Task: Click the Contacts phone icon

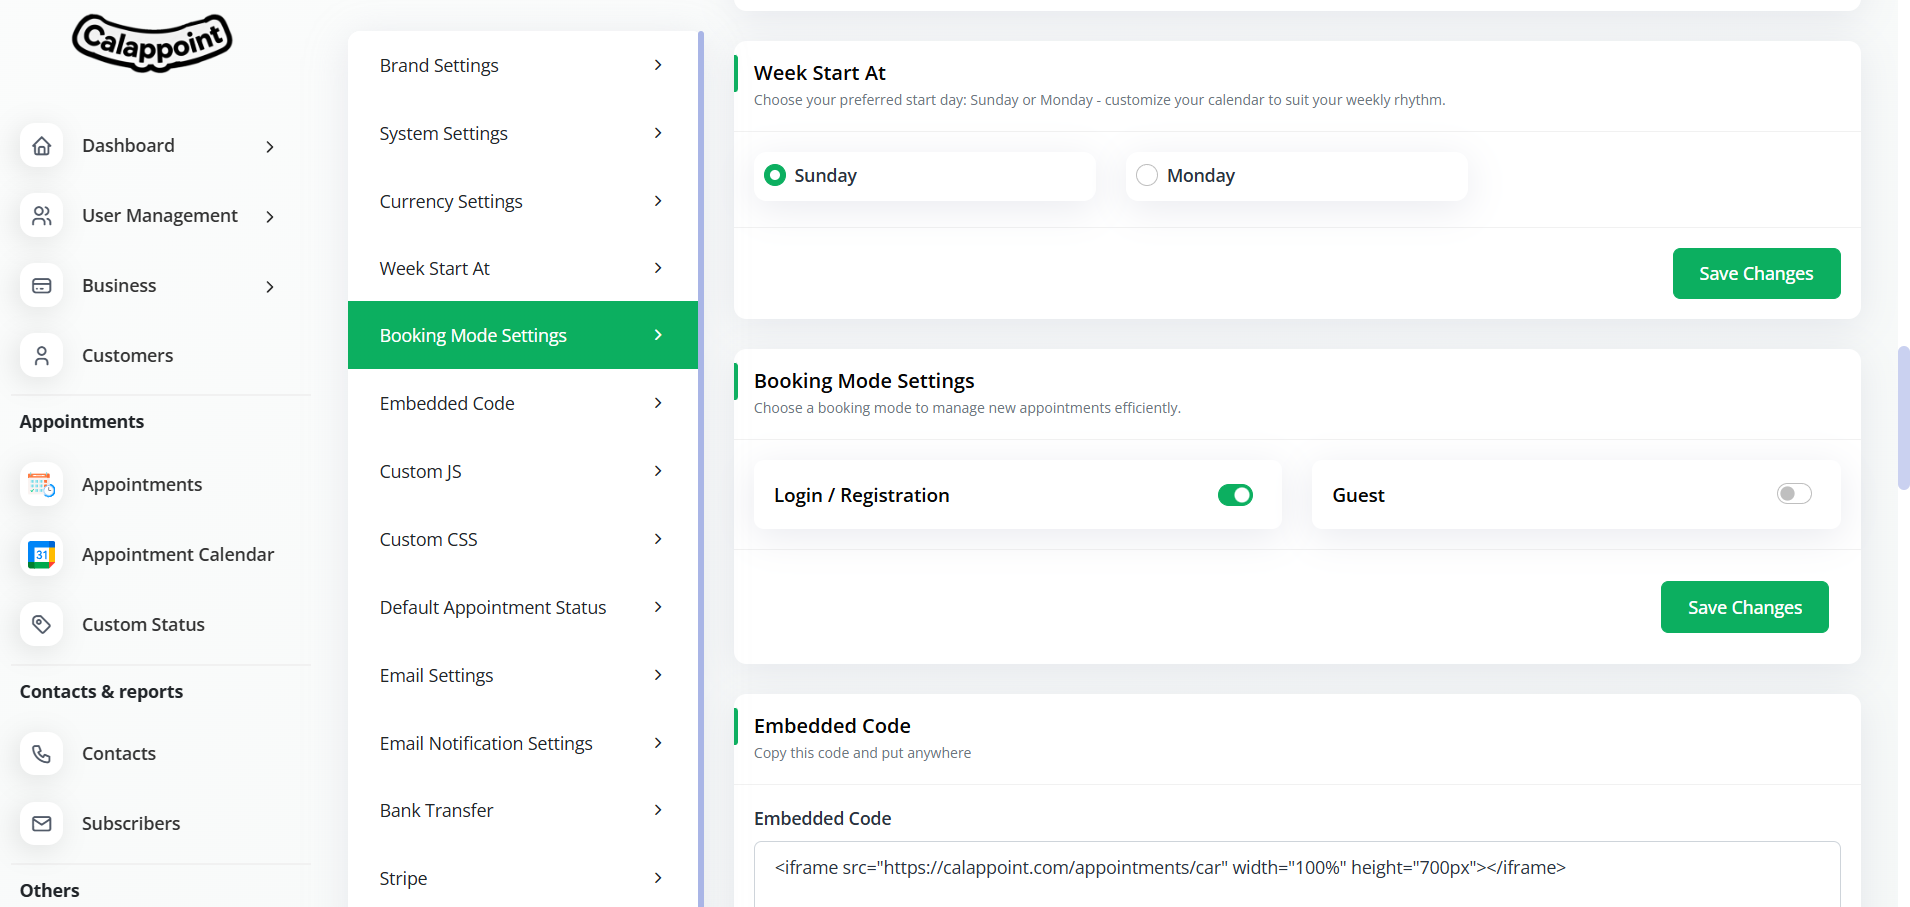Action: [42, 754]
